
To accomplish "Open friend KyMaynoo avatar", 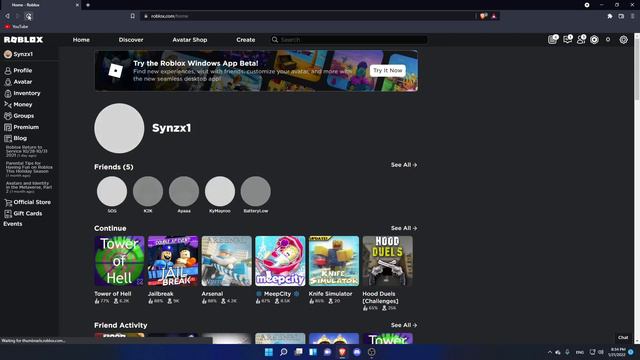I will (220, 191).
